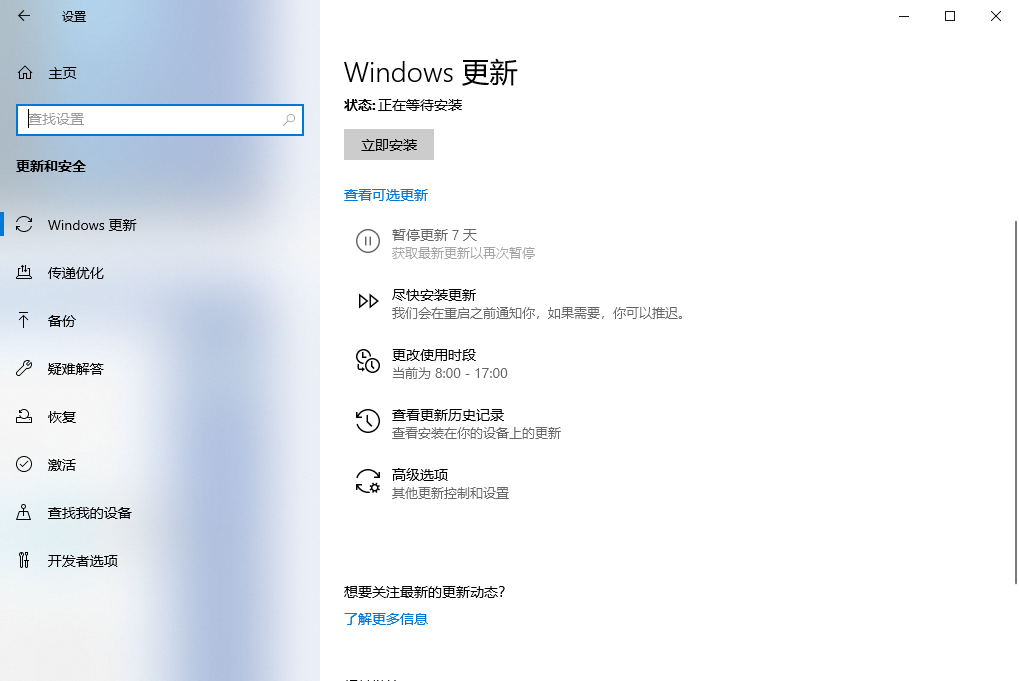Open 备份 via its sidebar icon
Viewport: 1019px width, 681px height.
[x=24, y=320]
